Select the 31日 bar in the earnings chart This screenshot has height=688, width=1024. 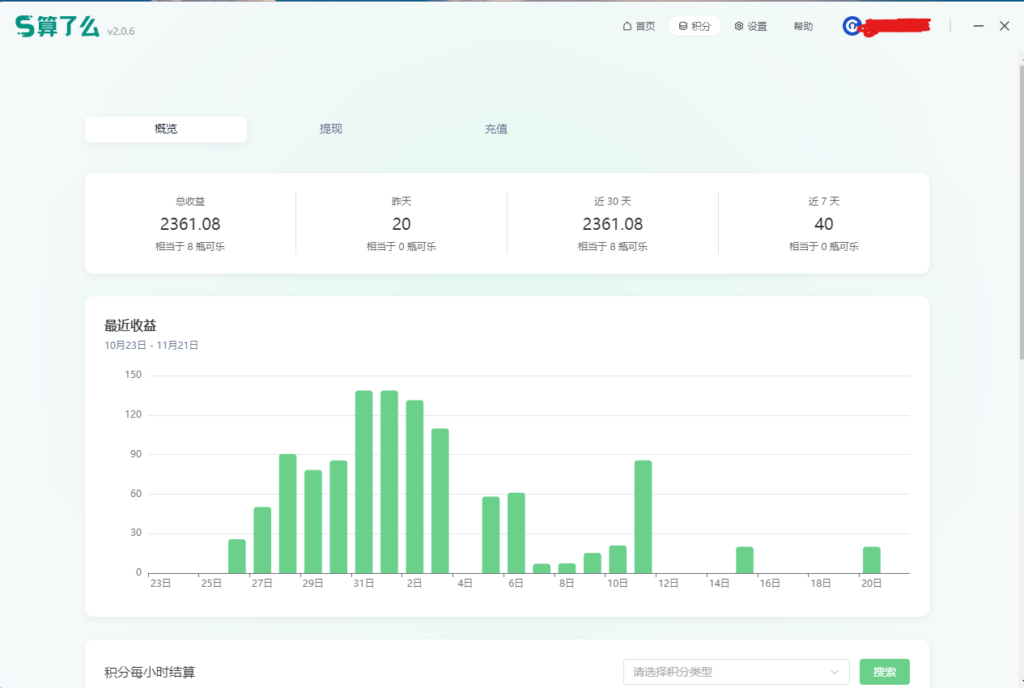[364, 481]
